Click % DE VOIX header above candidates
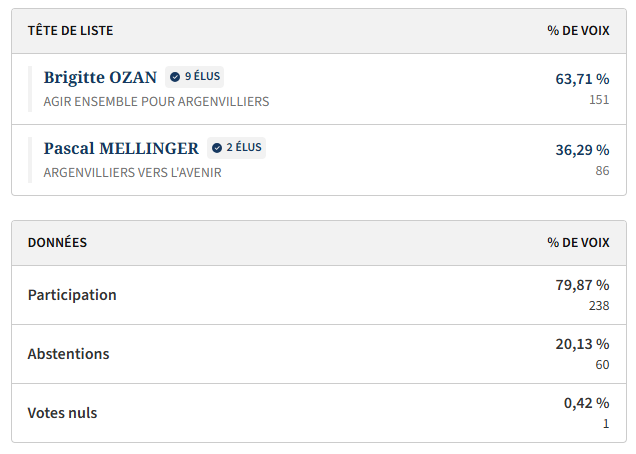The height and width of the screenshot is (454, 636). click(578, 31)
